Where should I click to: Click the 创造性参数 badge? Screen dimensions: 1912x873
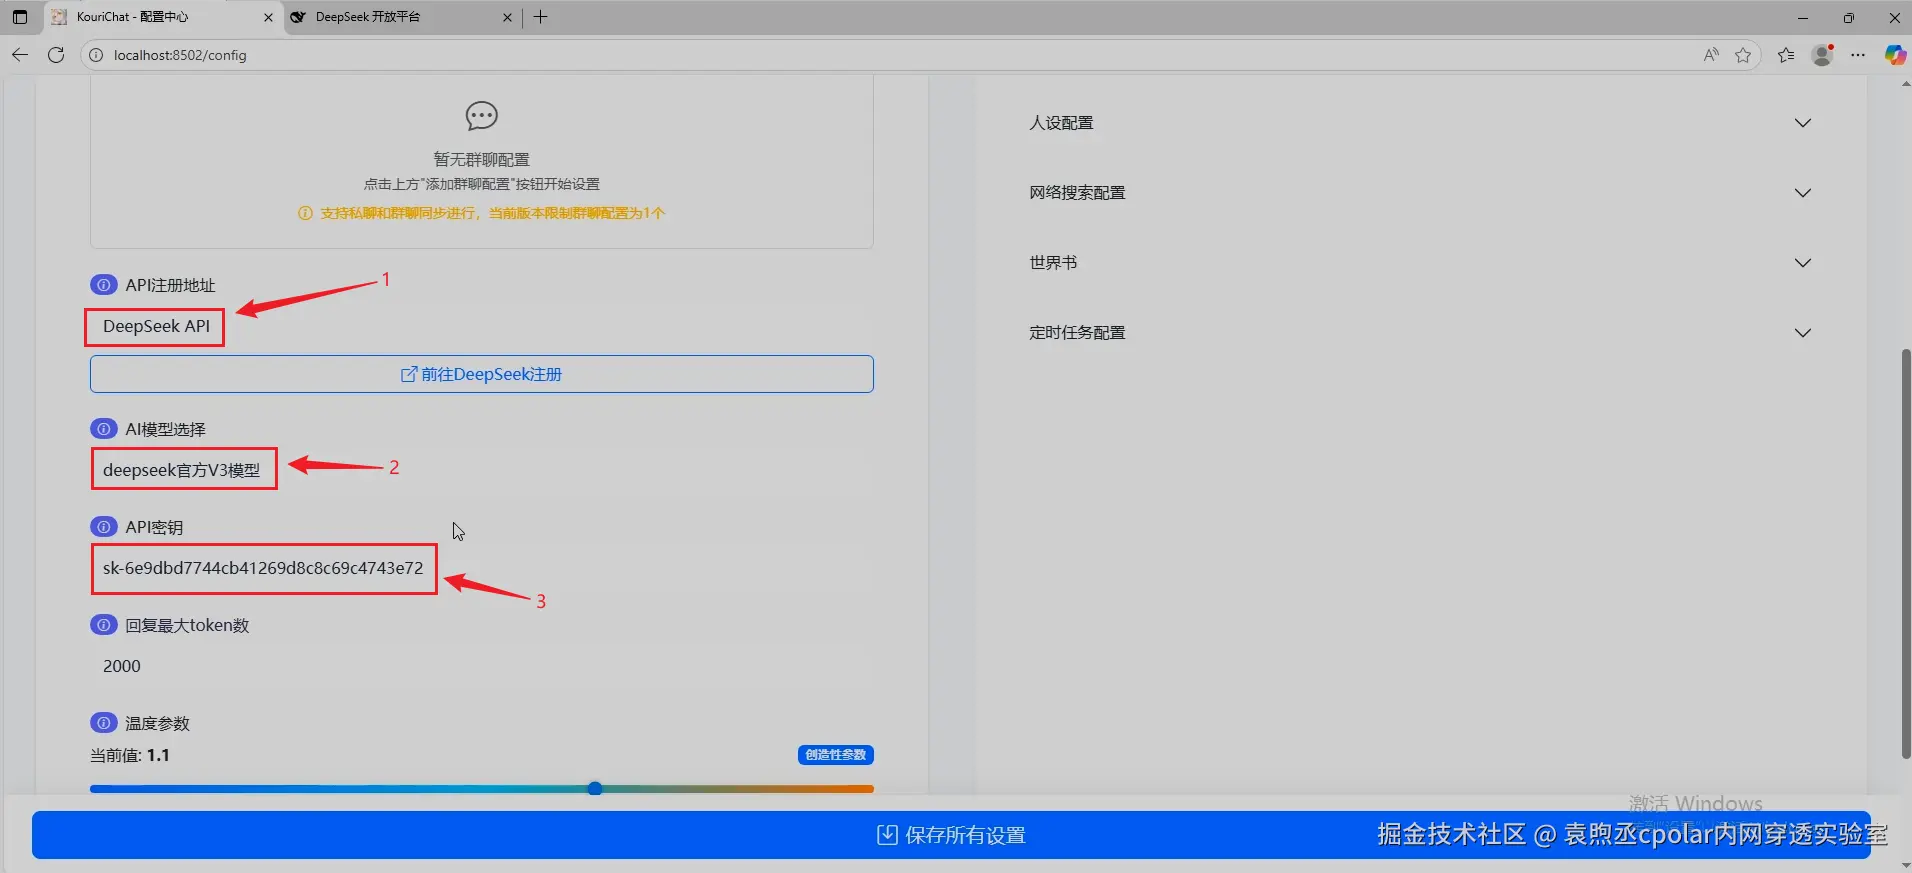[x=836, y=755]
